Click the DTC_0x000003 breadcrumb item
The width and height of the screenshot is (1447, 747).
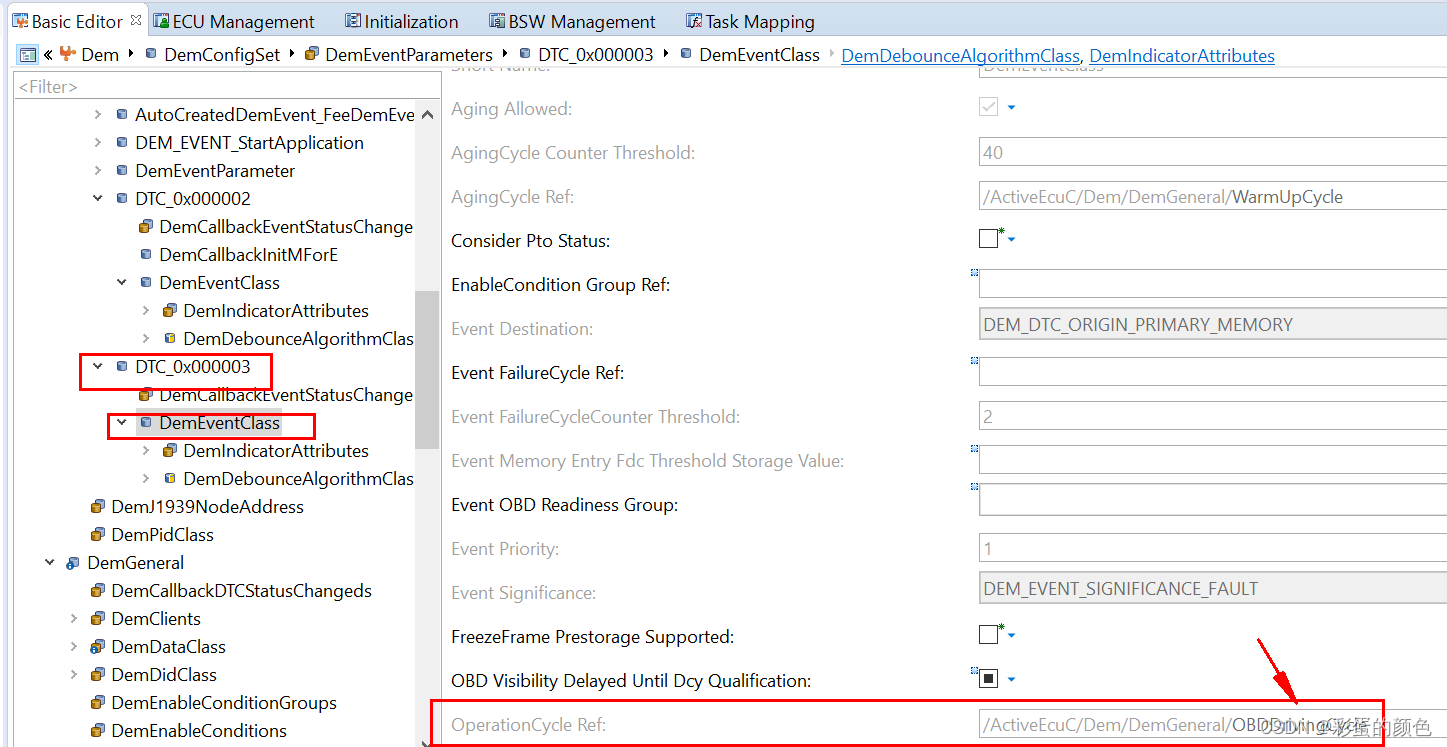[596, 55]
